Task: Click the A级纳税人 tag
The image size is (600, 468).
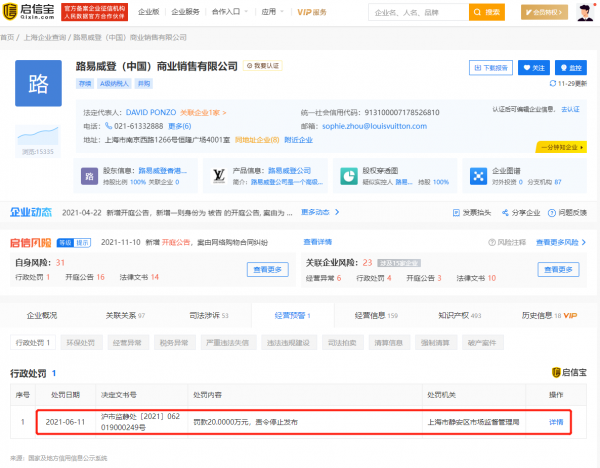Action: (114, 83)
